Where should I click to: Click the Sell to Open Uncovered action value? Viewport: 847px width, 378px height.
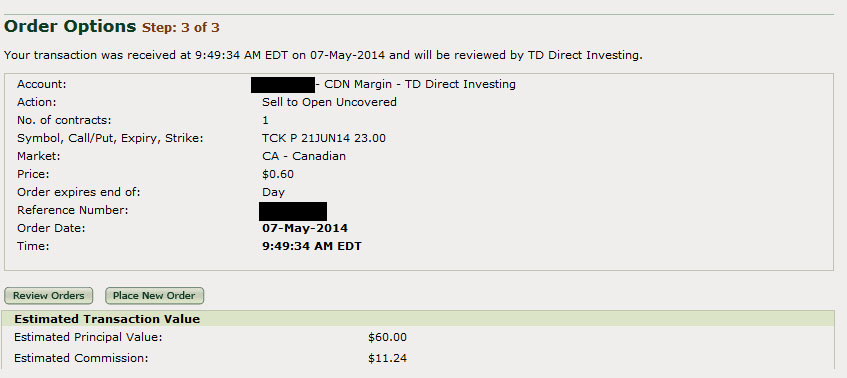point(329,102)
